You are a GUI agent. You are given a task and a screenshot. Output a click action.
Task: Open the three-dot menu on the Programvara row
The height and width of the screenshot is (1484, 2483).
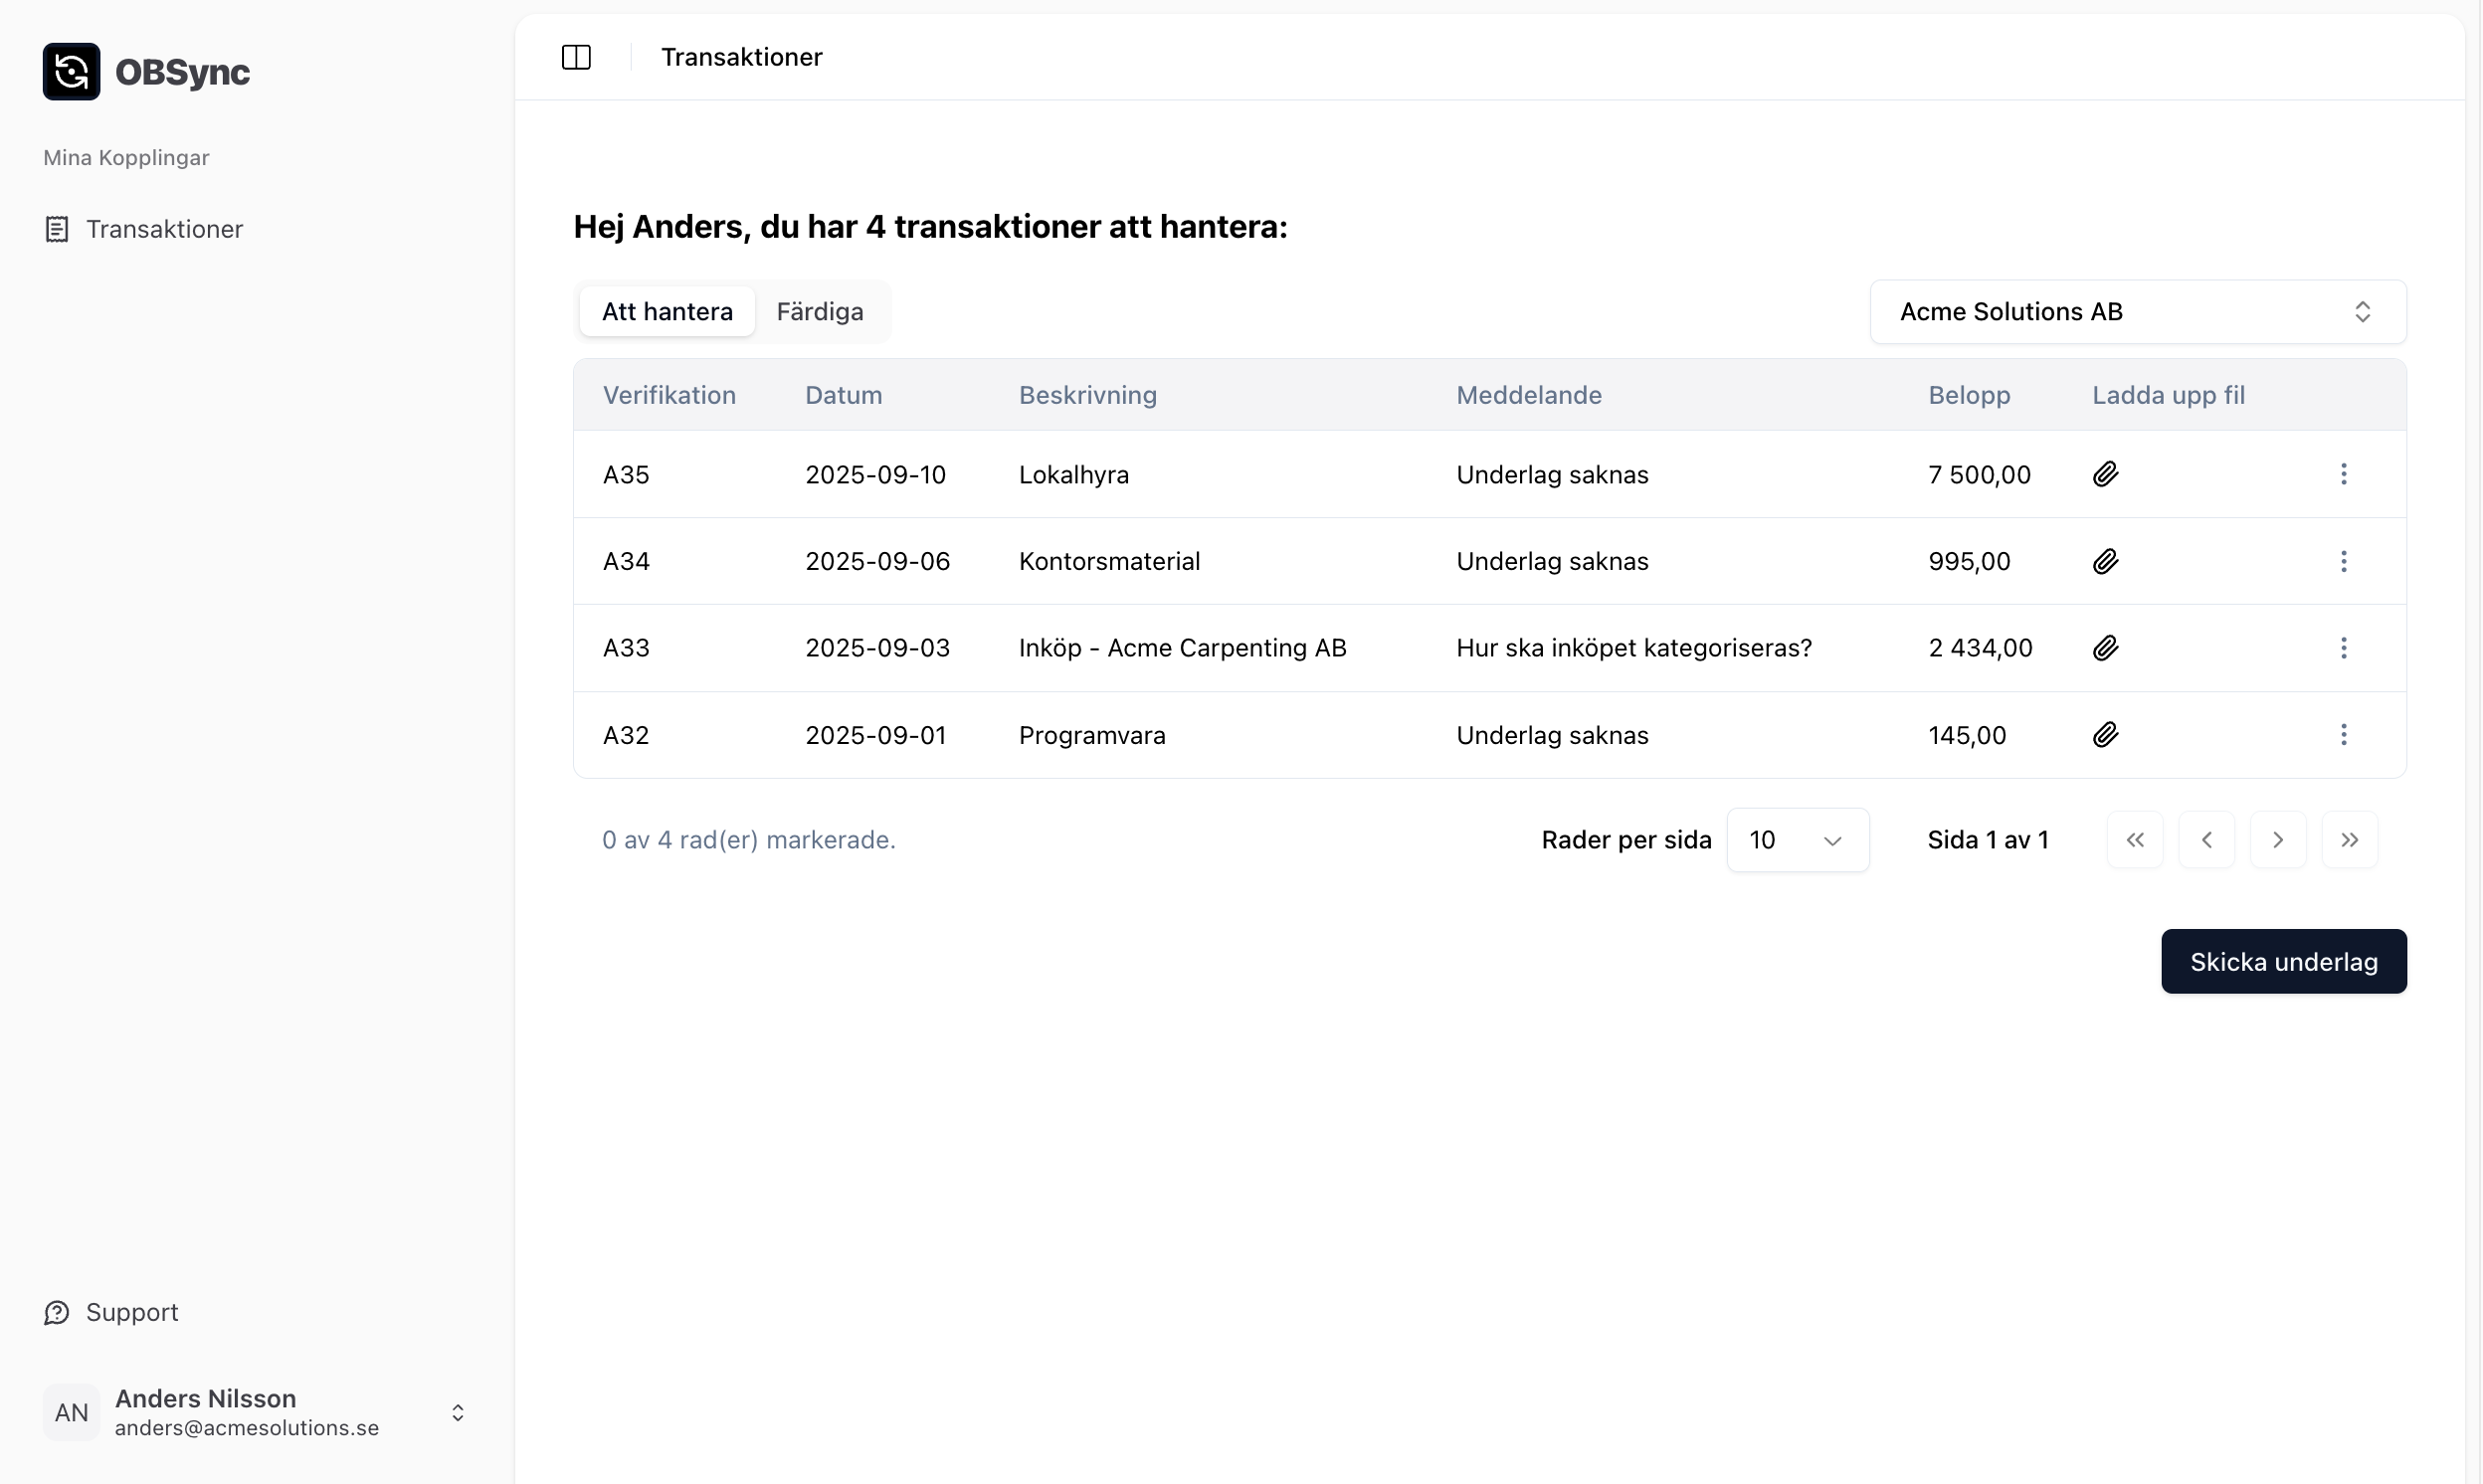point(2344,735)
